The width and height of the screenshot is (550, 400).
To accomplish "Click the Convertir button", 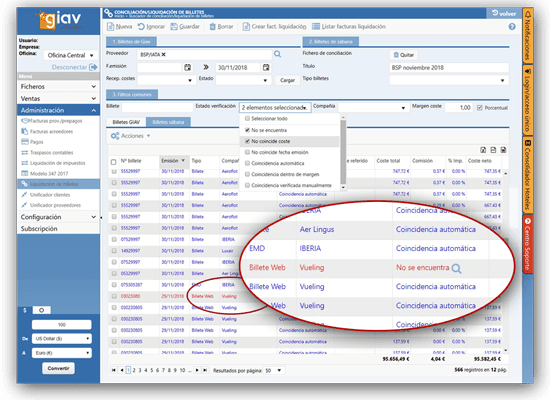I will [x=58, y=368].
